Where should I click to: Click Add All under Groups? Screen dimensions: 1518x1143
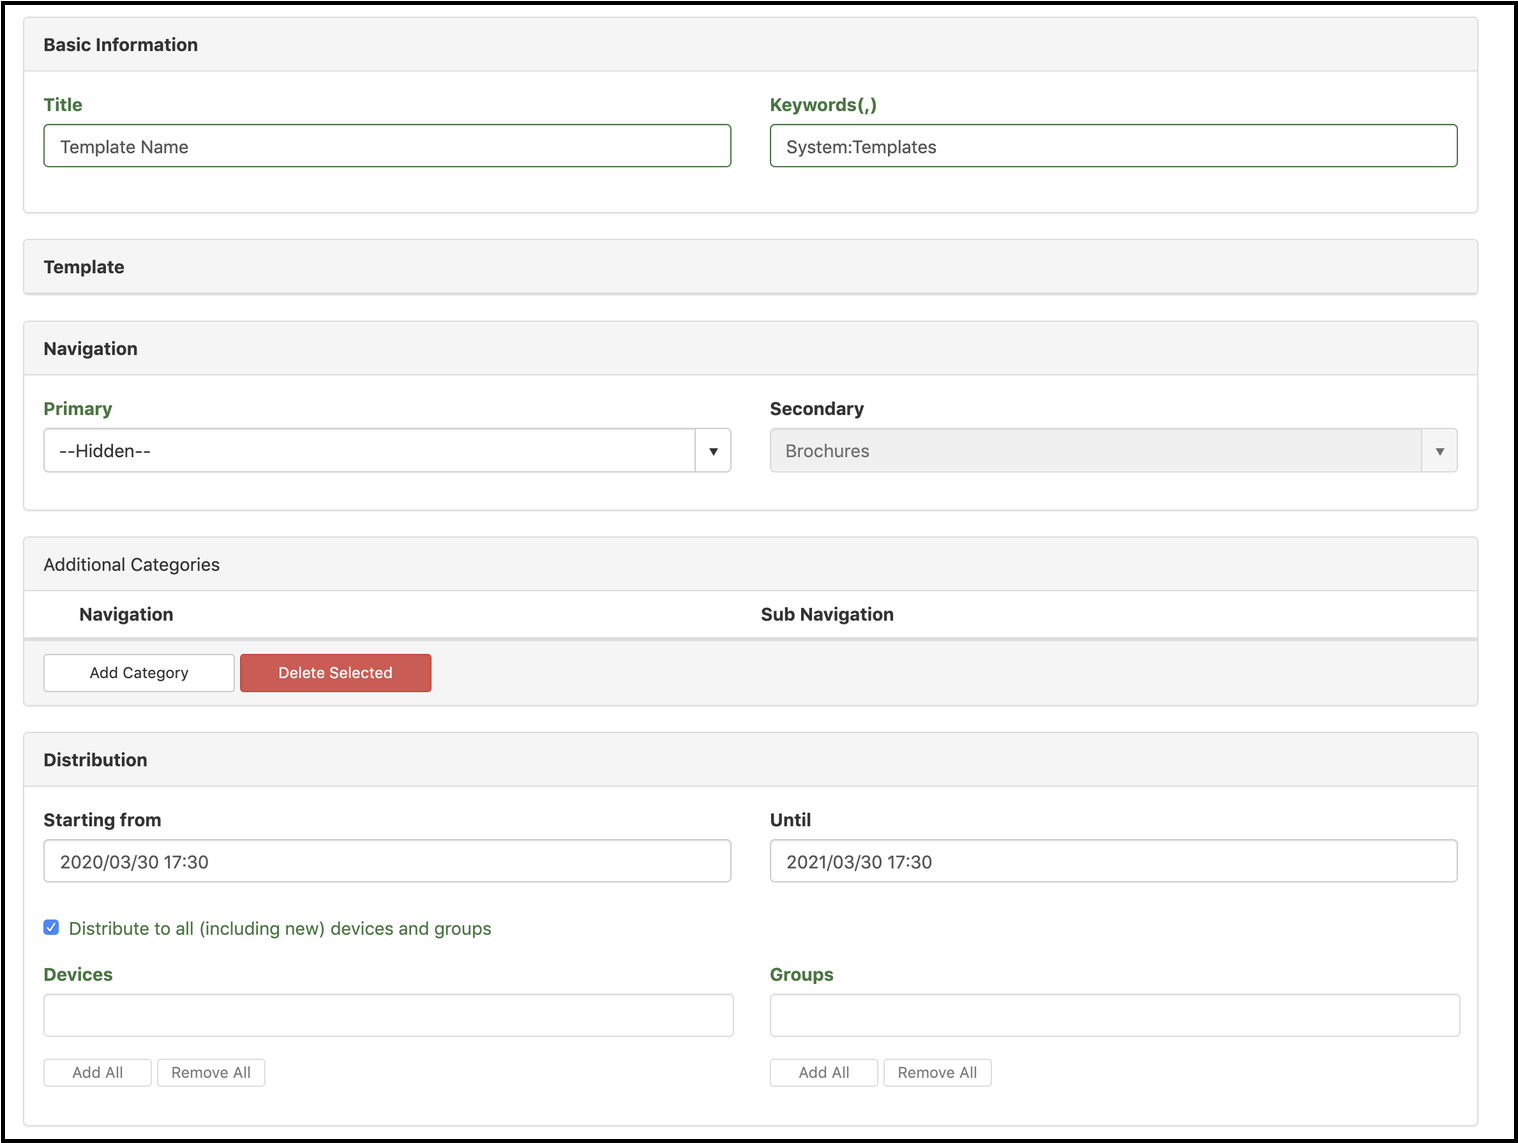coord(823,1072)
